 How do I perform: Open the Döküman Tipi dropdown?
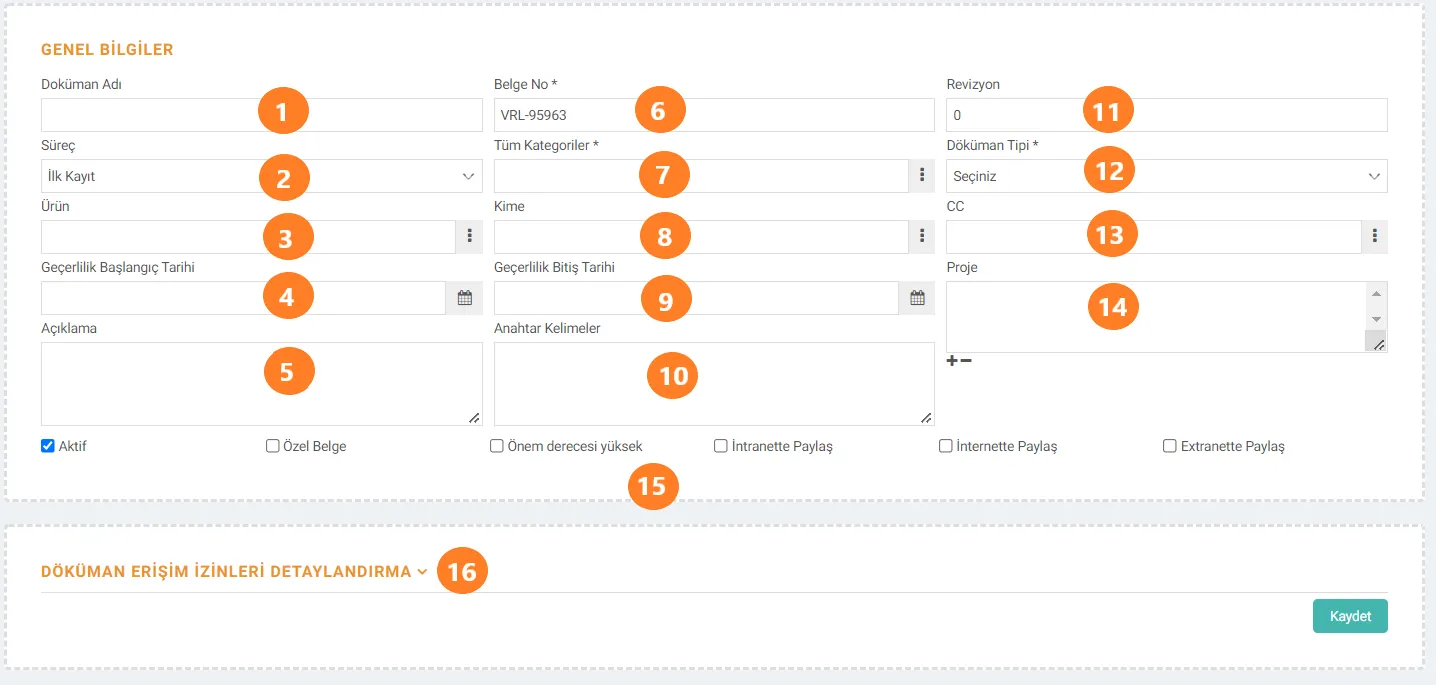(1167, 176)
